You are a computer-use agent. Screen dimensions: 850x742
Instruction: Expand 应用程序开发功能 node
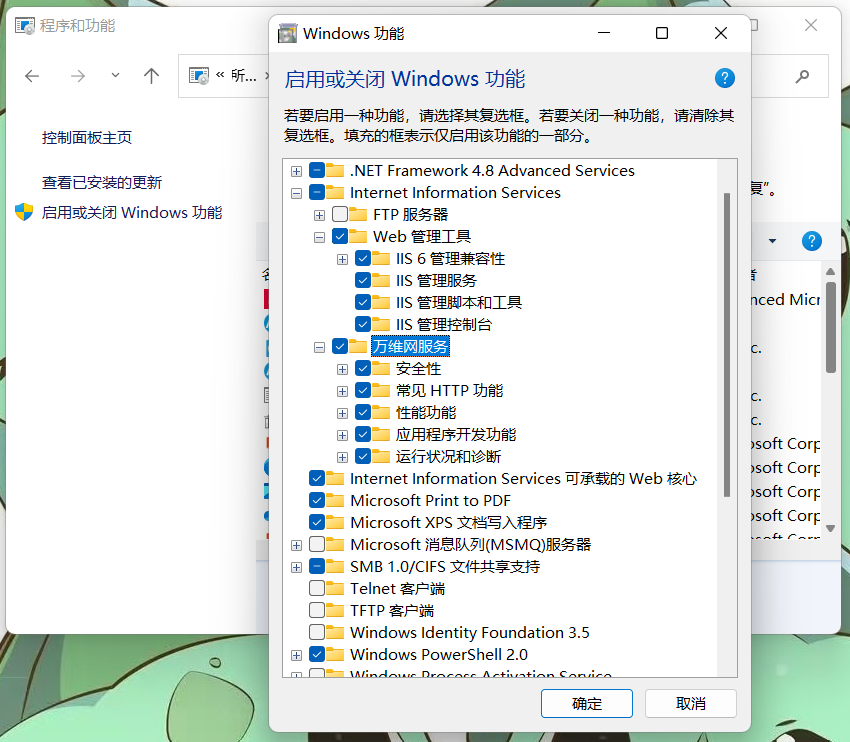click(x=342, y=435)
